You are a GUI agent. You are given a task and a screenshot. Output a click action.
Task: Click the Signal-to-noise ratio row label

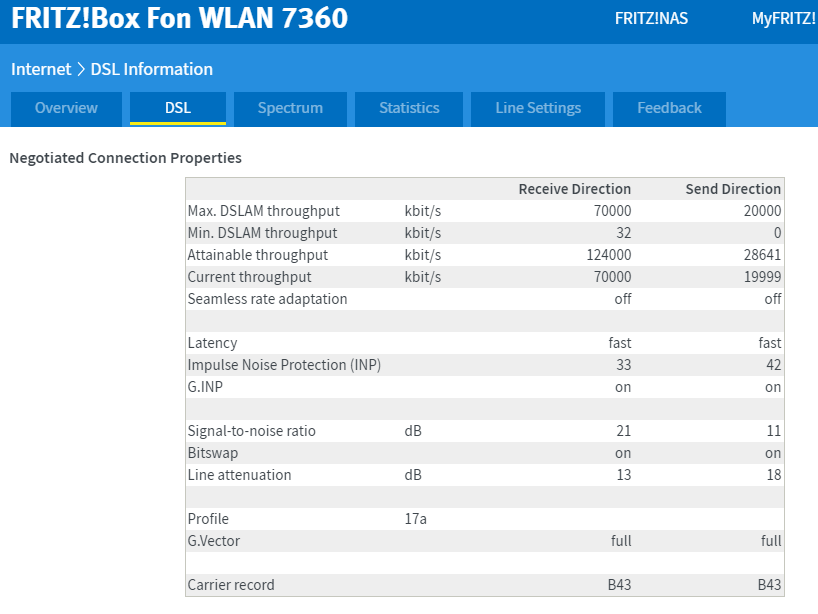click(x=251, y=431)
